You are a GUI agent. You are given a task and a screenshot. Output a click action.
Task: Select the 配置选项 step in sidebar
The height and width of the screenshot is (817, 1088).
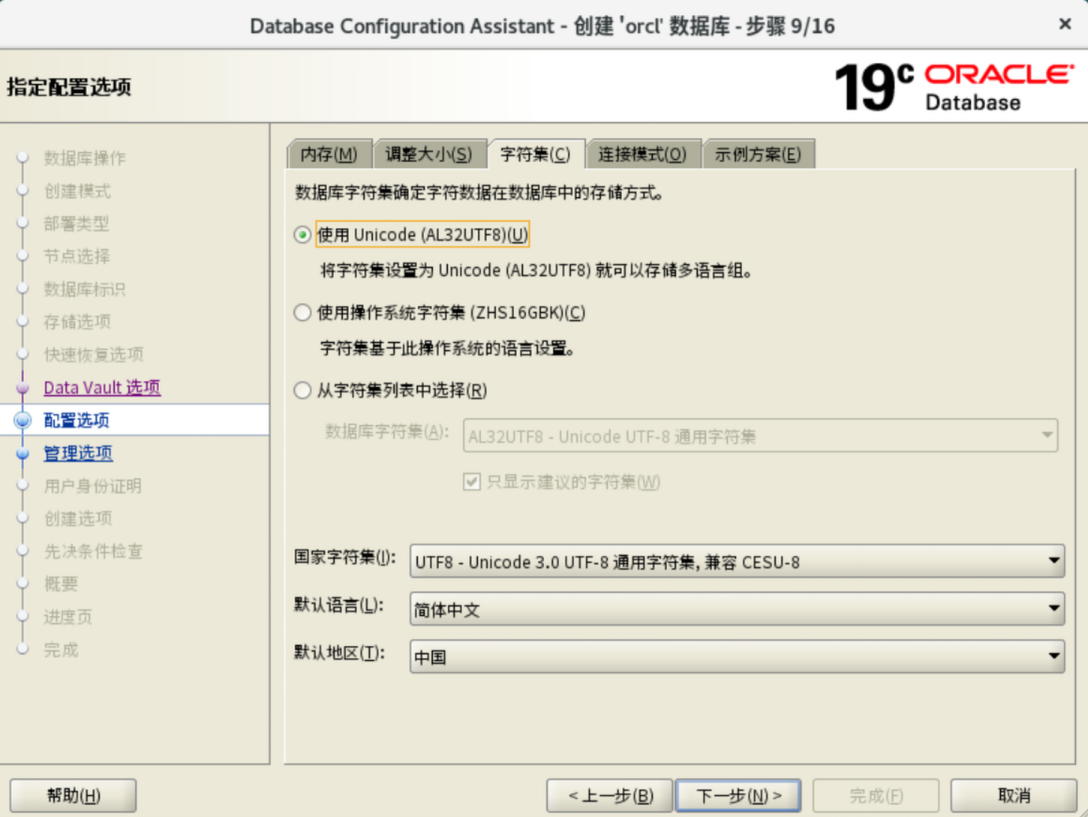77,421
